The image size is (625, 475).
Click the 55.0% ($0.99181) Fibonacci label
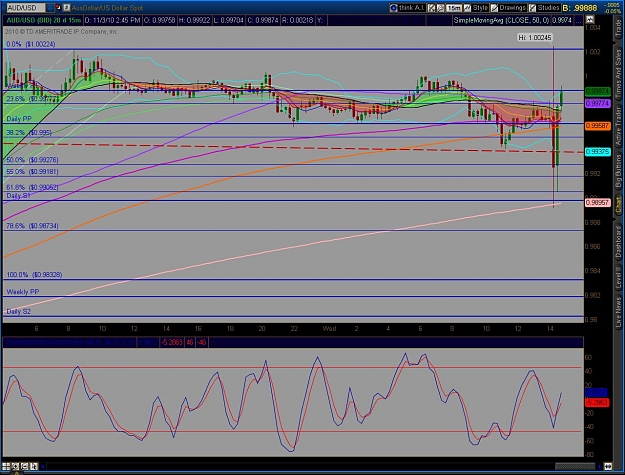click(x=32, y=172)
